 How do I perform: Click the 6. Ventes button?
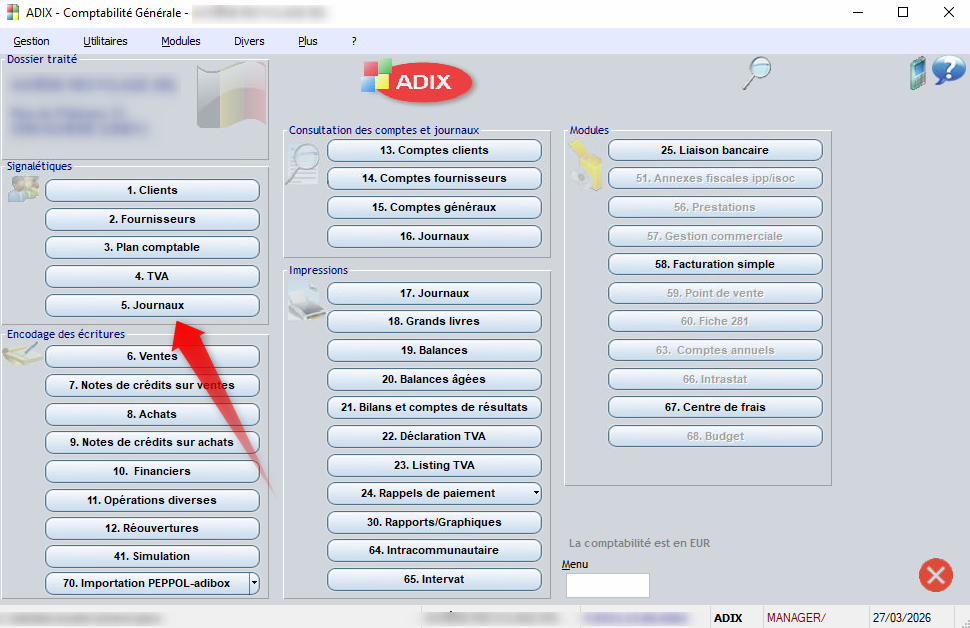[x=152, y=356]
